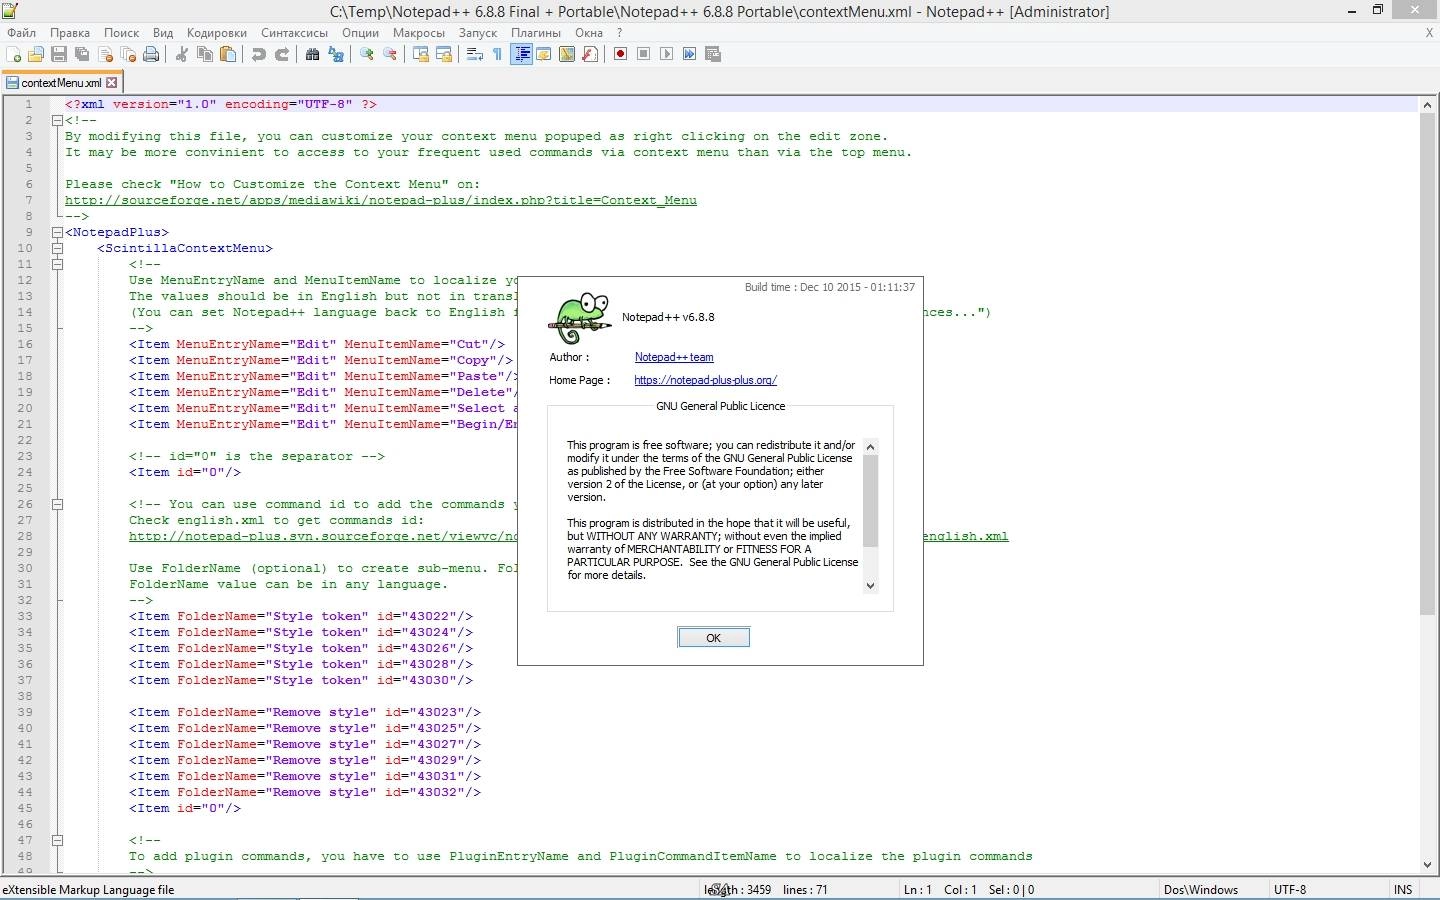This screenshot has height=900, width=1440.
Task: Click the editor vertical scrollbar down arrow
Action: (1427, 866)
